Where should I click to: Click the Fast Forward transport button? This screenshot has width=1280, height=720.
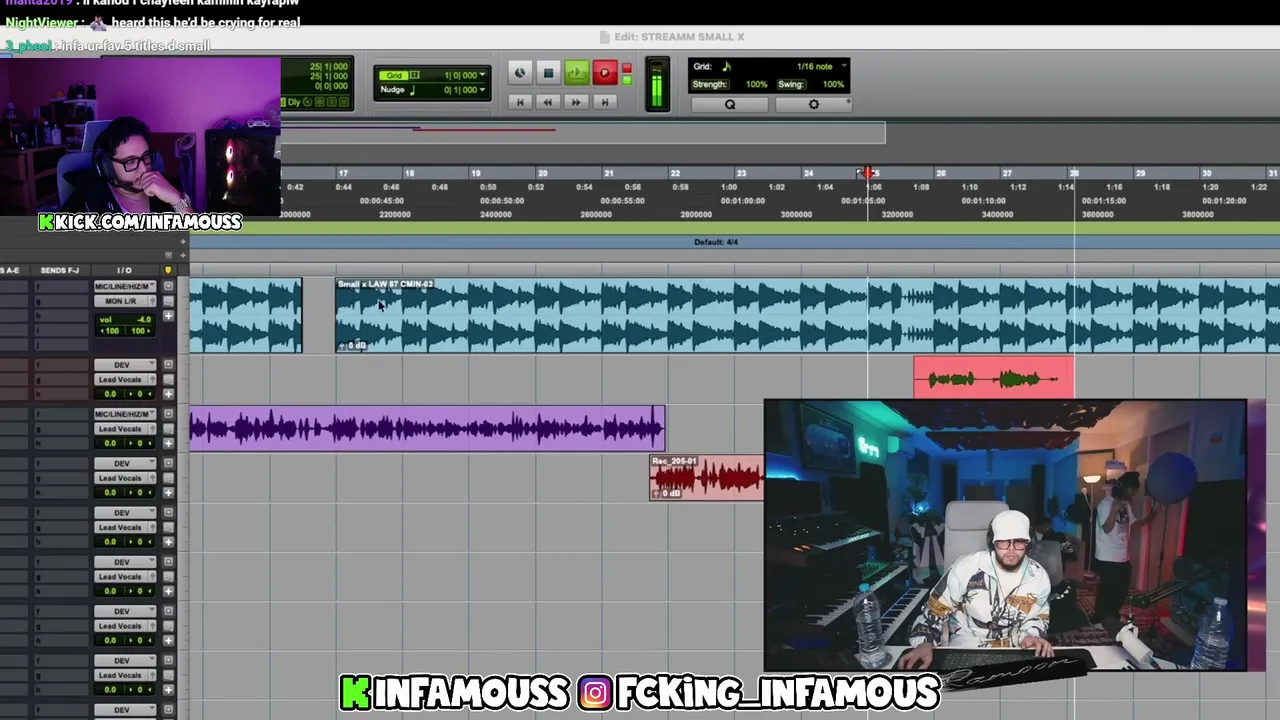[576, 102]
